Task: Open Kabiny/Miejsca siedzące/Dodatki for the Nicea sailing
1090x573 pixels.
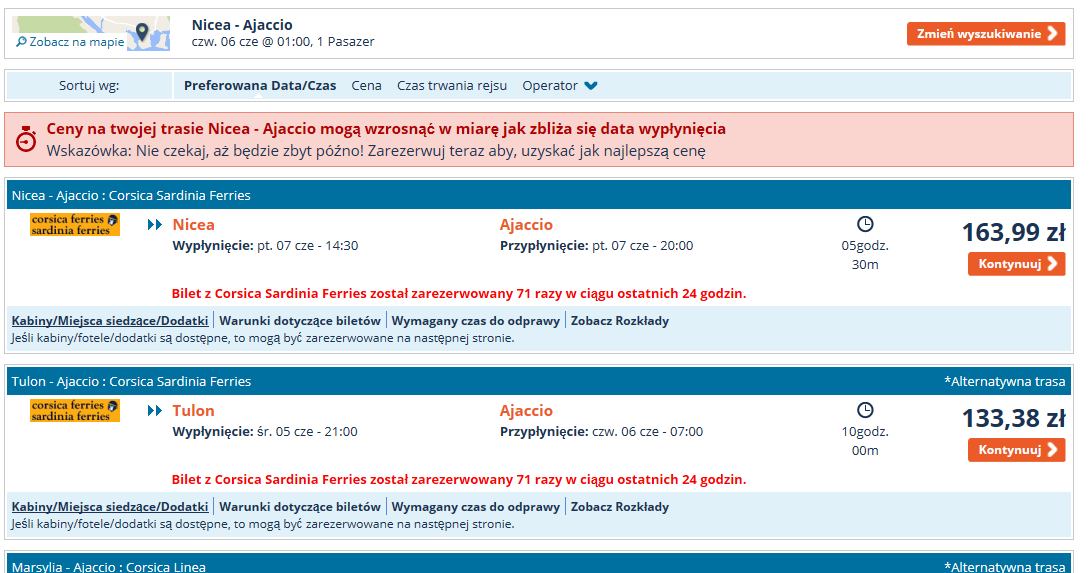Action: pyautogui.click(x=110, y=321)
